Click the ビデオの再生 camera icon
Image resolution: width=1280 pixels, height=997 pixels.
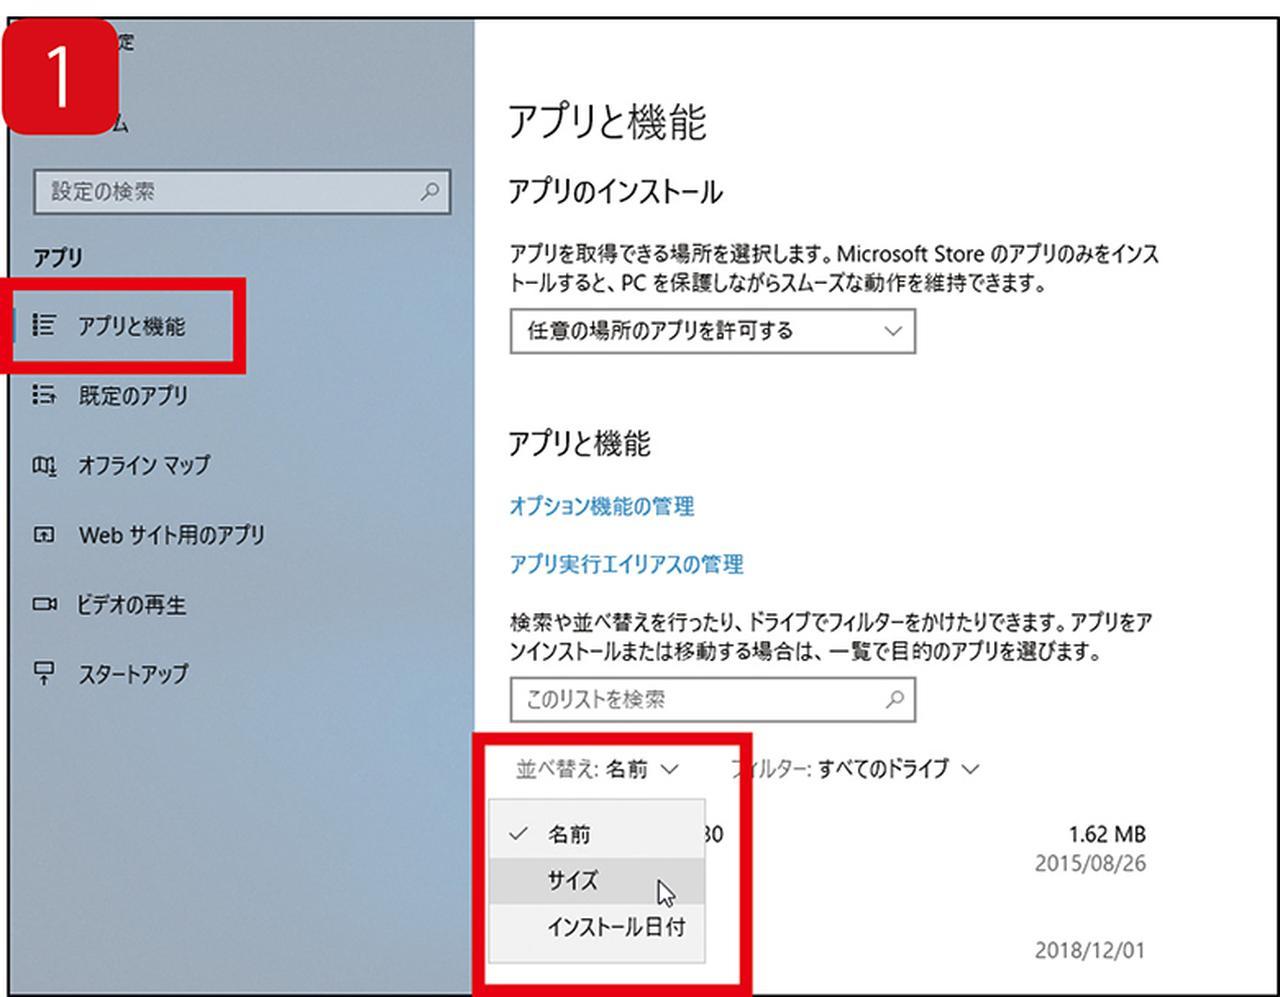pyautogui.click(x=43, y=604)
